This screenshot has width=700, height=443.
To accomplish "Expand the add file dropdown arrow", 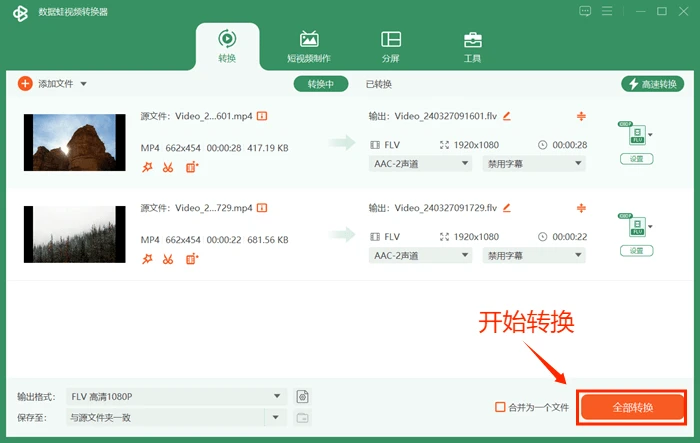I will pos(83,84).
